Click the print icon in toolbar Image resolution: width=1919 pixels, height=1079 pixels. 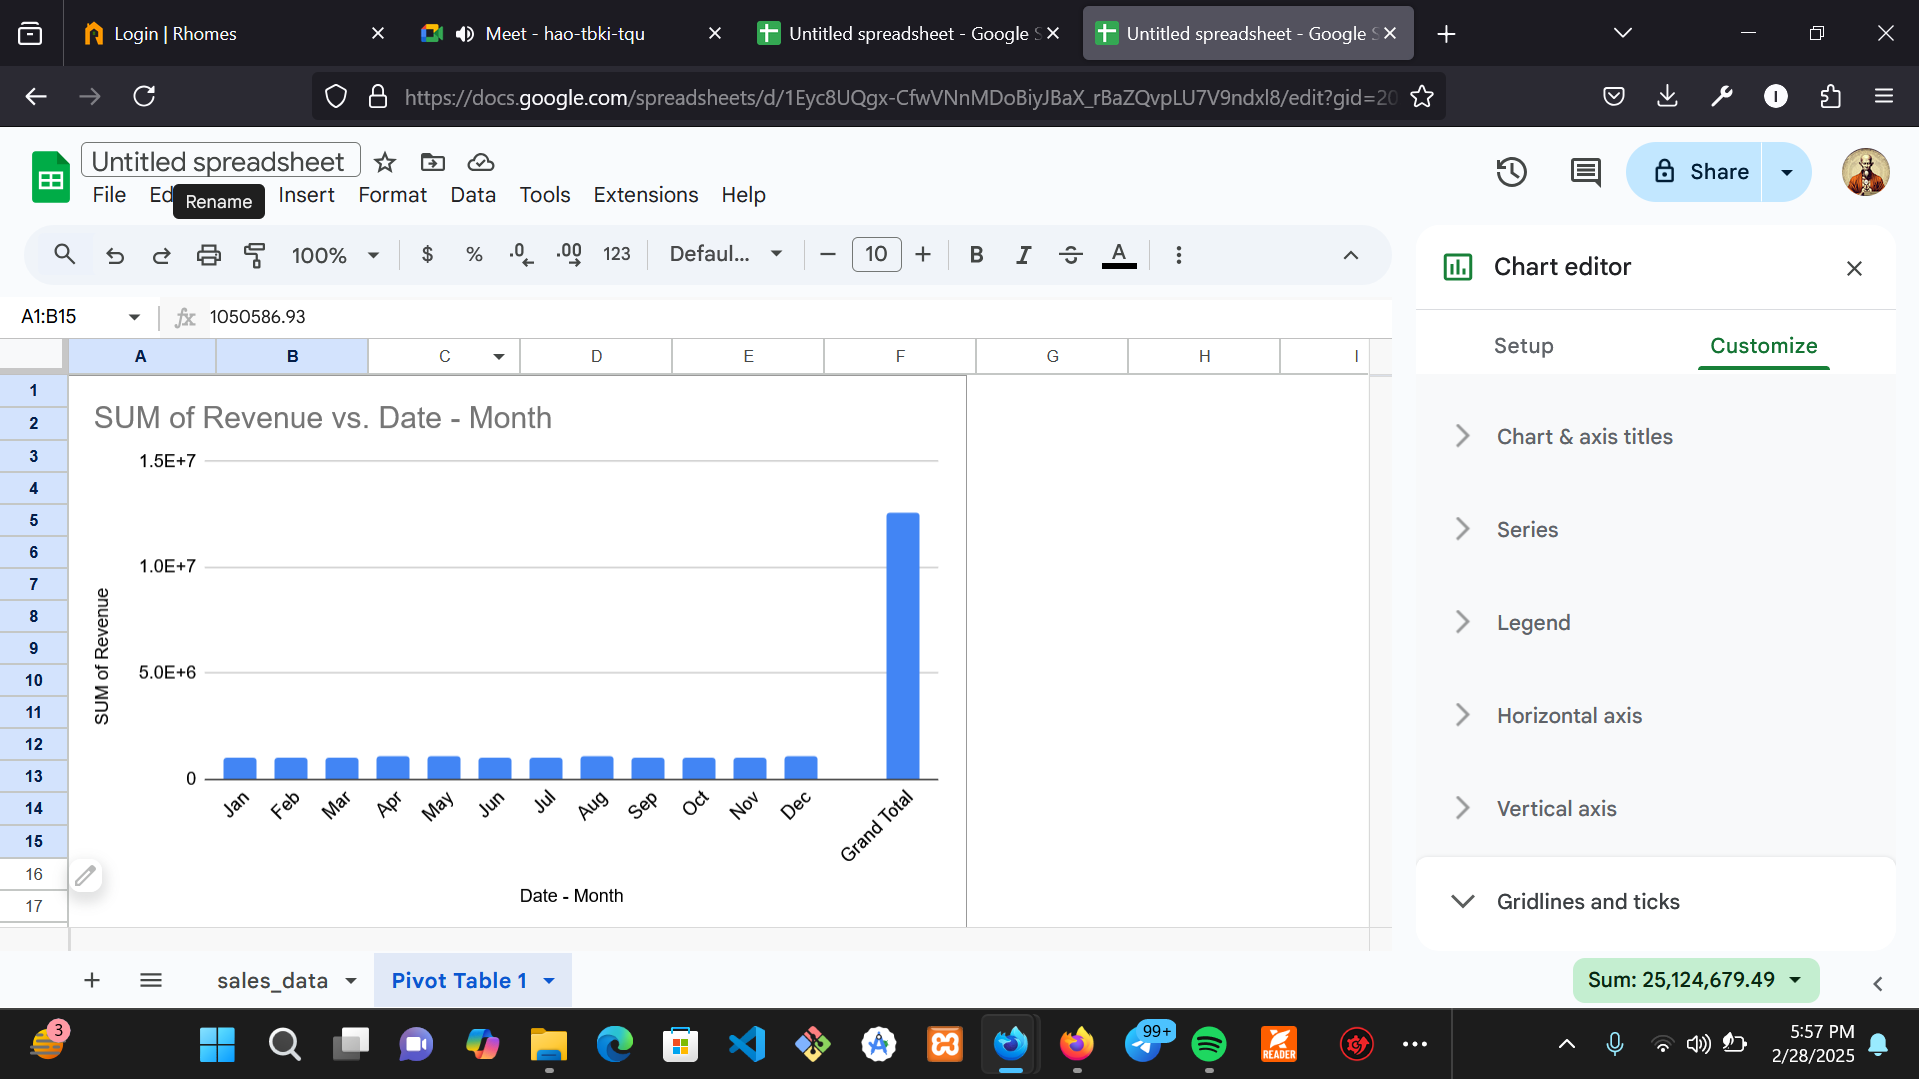208,255
